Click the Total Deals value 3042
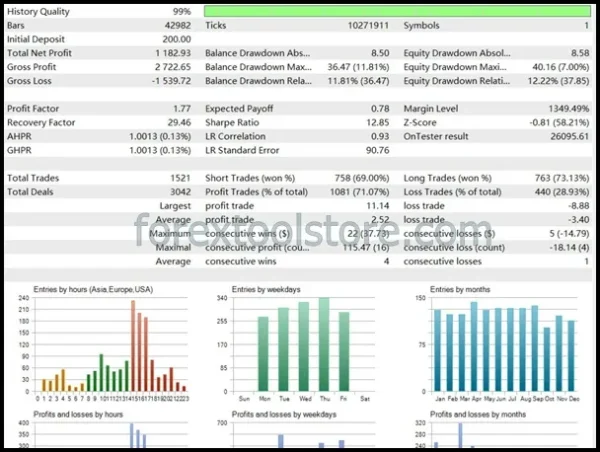 180,192
